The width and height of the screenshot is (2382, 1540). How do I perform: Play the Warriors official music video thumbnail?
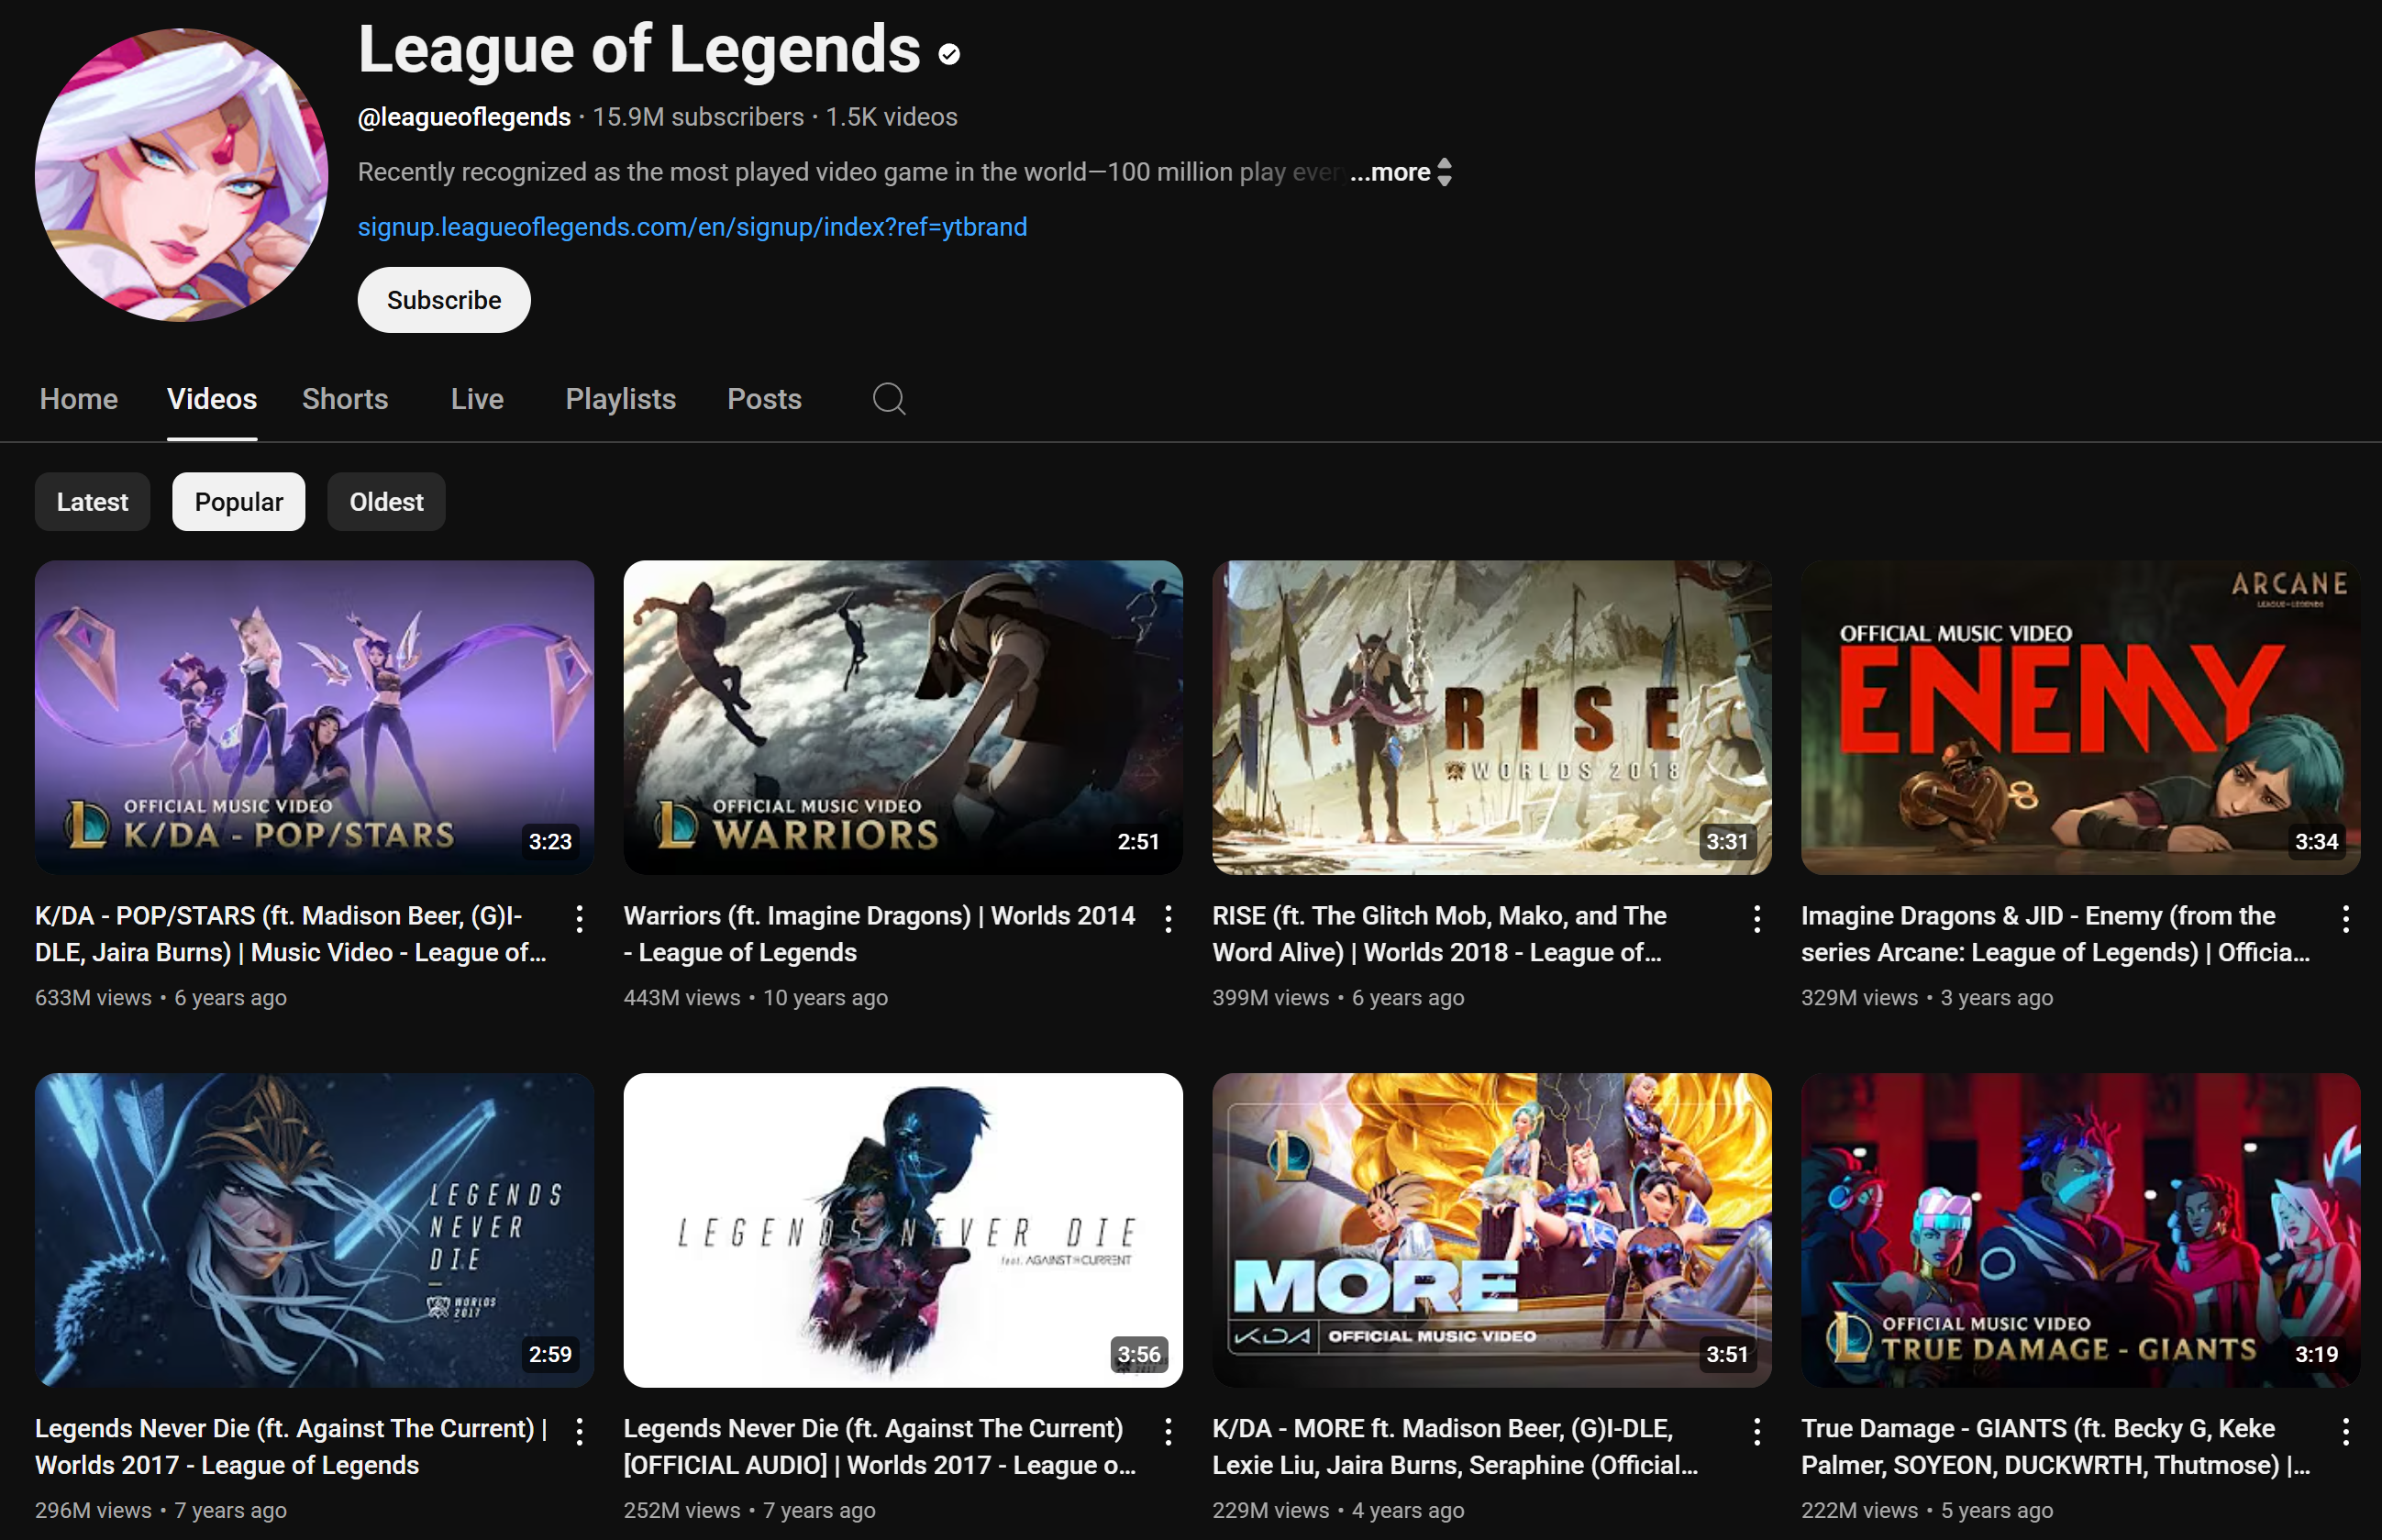pyautogui.click(x=903, y=717)
